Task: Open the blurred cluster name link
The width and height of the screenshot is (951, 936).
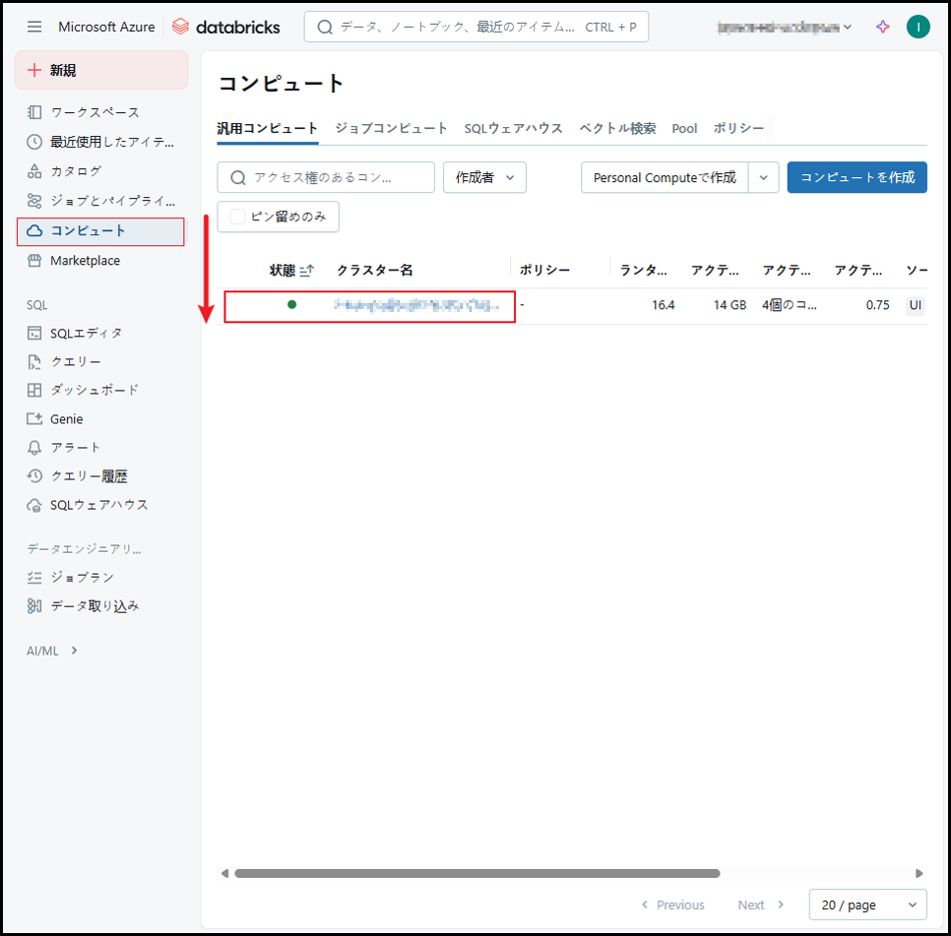Action: coord(416,305)
